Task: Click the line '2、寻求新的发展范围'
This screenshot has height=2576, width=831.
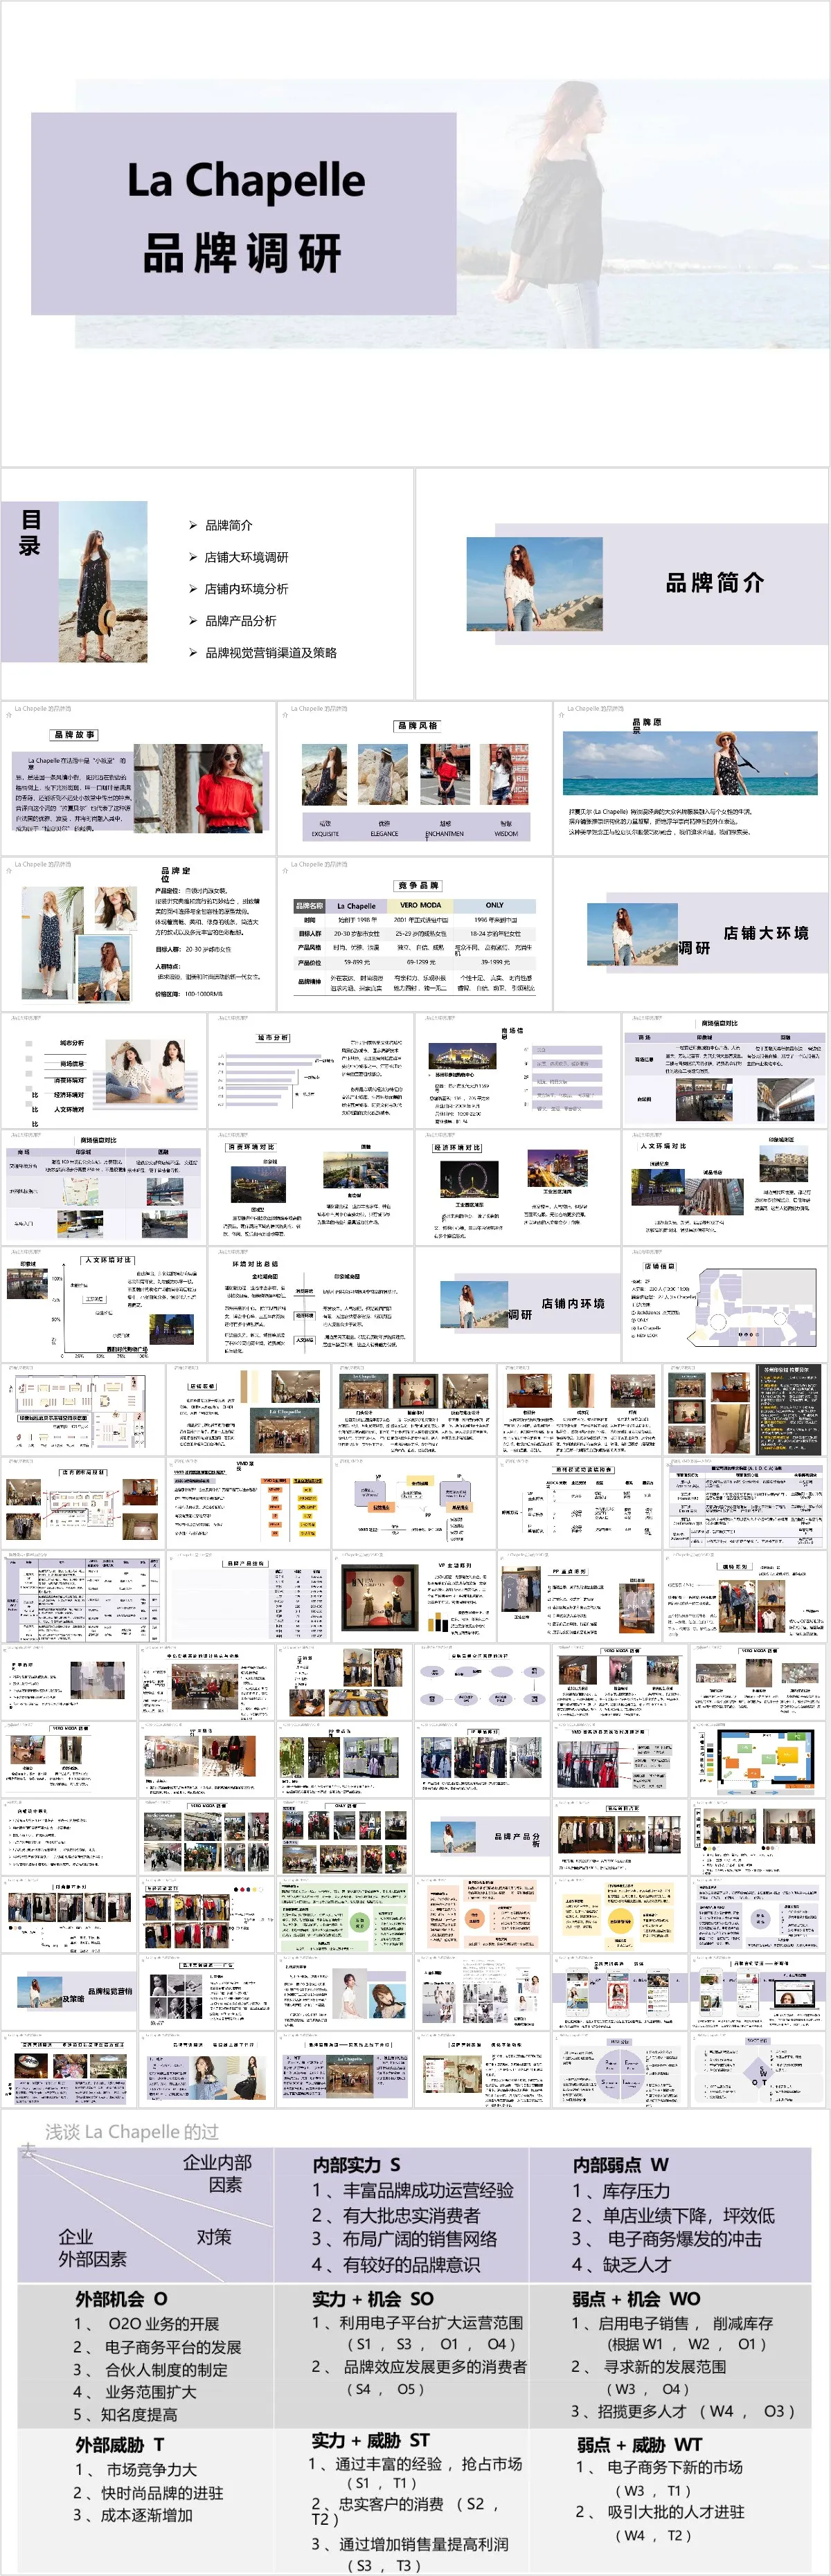Action: pyautogui.click(x=648, y=2367)
